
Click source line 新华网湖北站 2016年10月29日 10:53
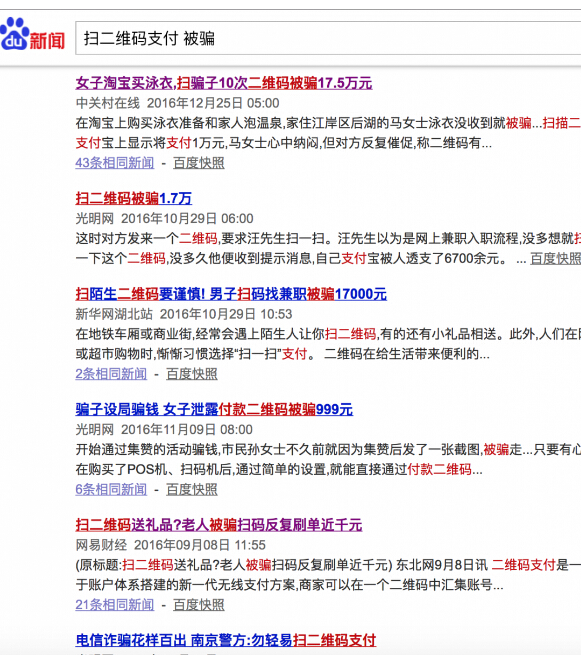[184, 314]
